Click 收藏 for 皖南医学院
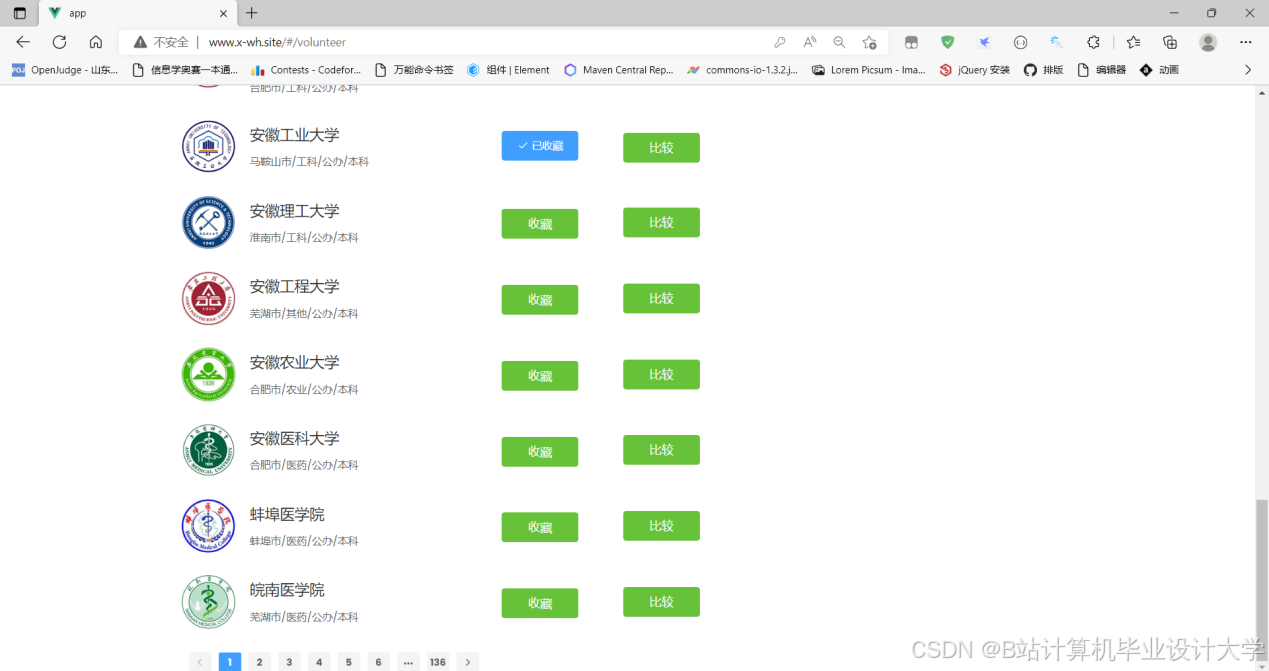The width and height of the screenshot is (1269, 671). pyautogui.click(x=540, y=603)
